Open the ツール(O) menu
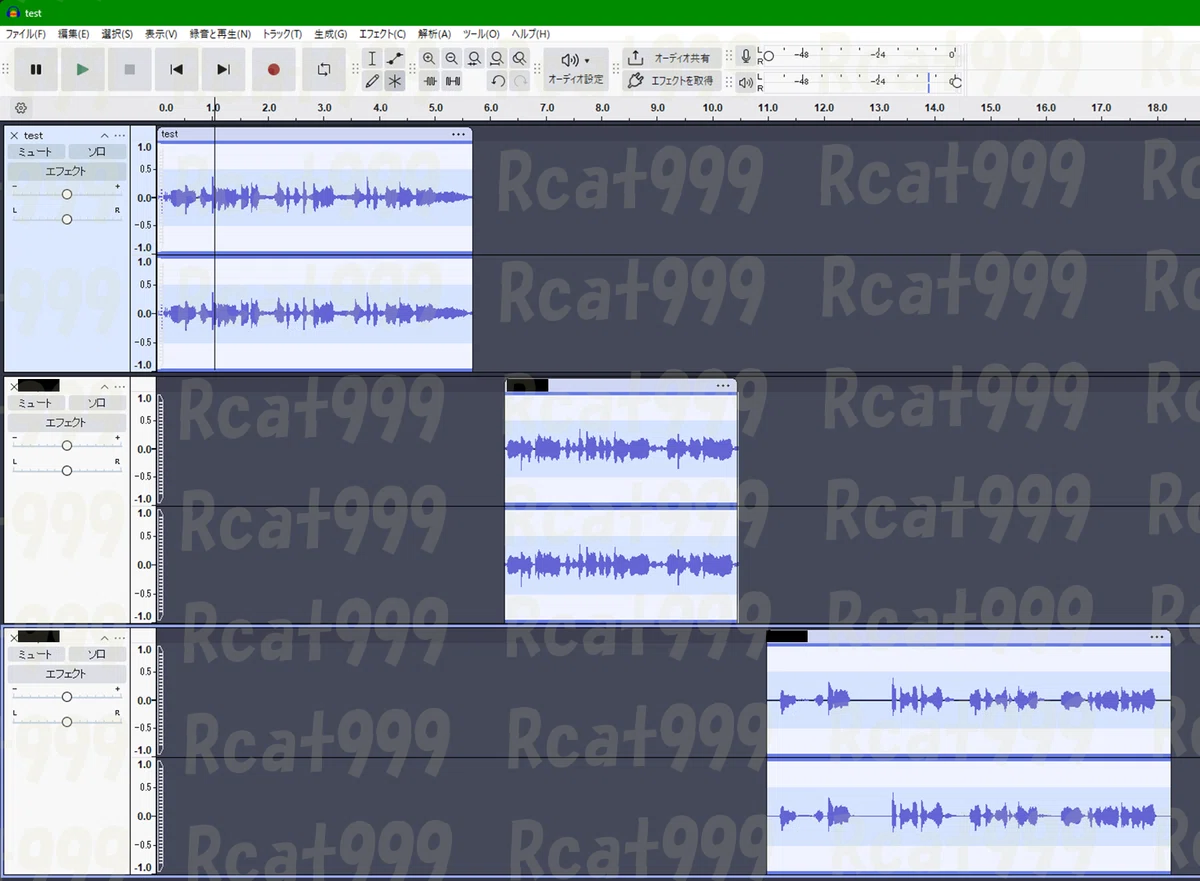The width and height of the screenshot is (1200, 881). [481, 34]
